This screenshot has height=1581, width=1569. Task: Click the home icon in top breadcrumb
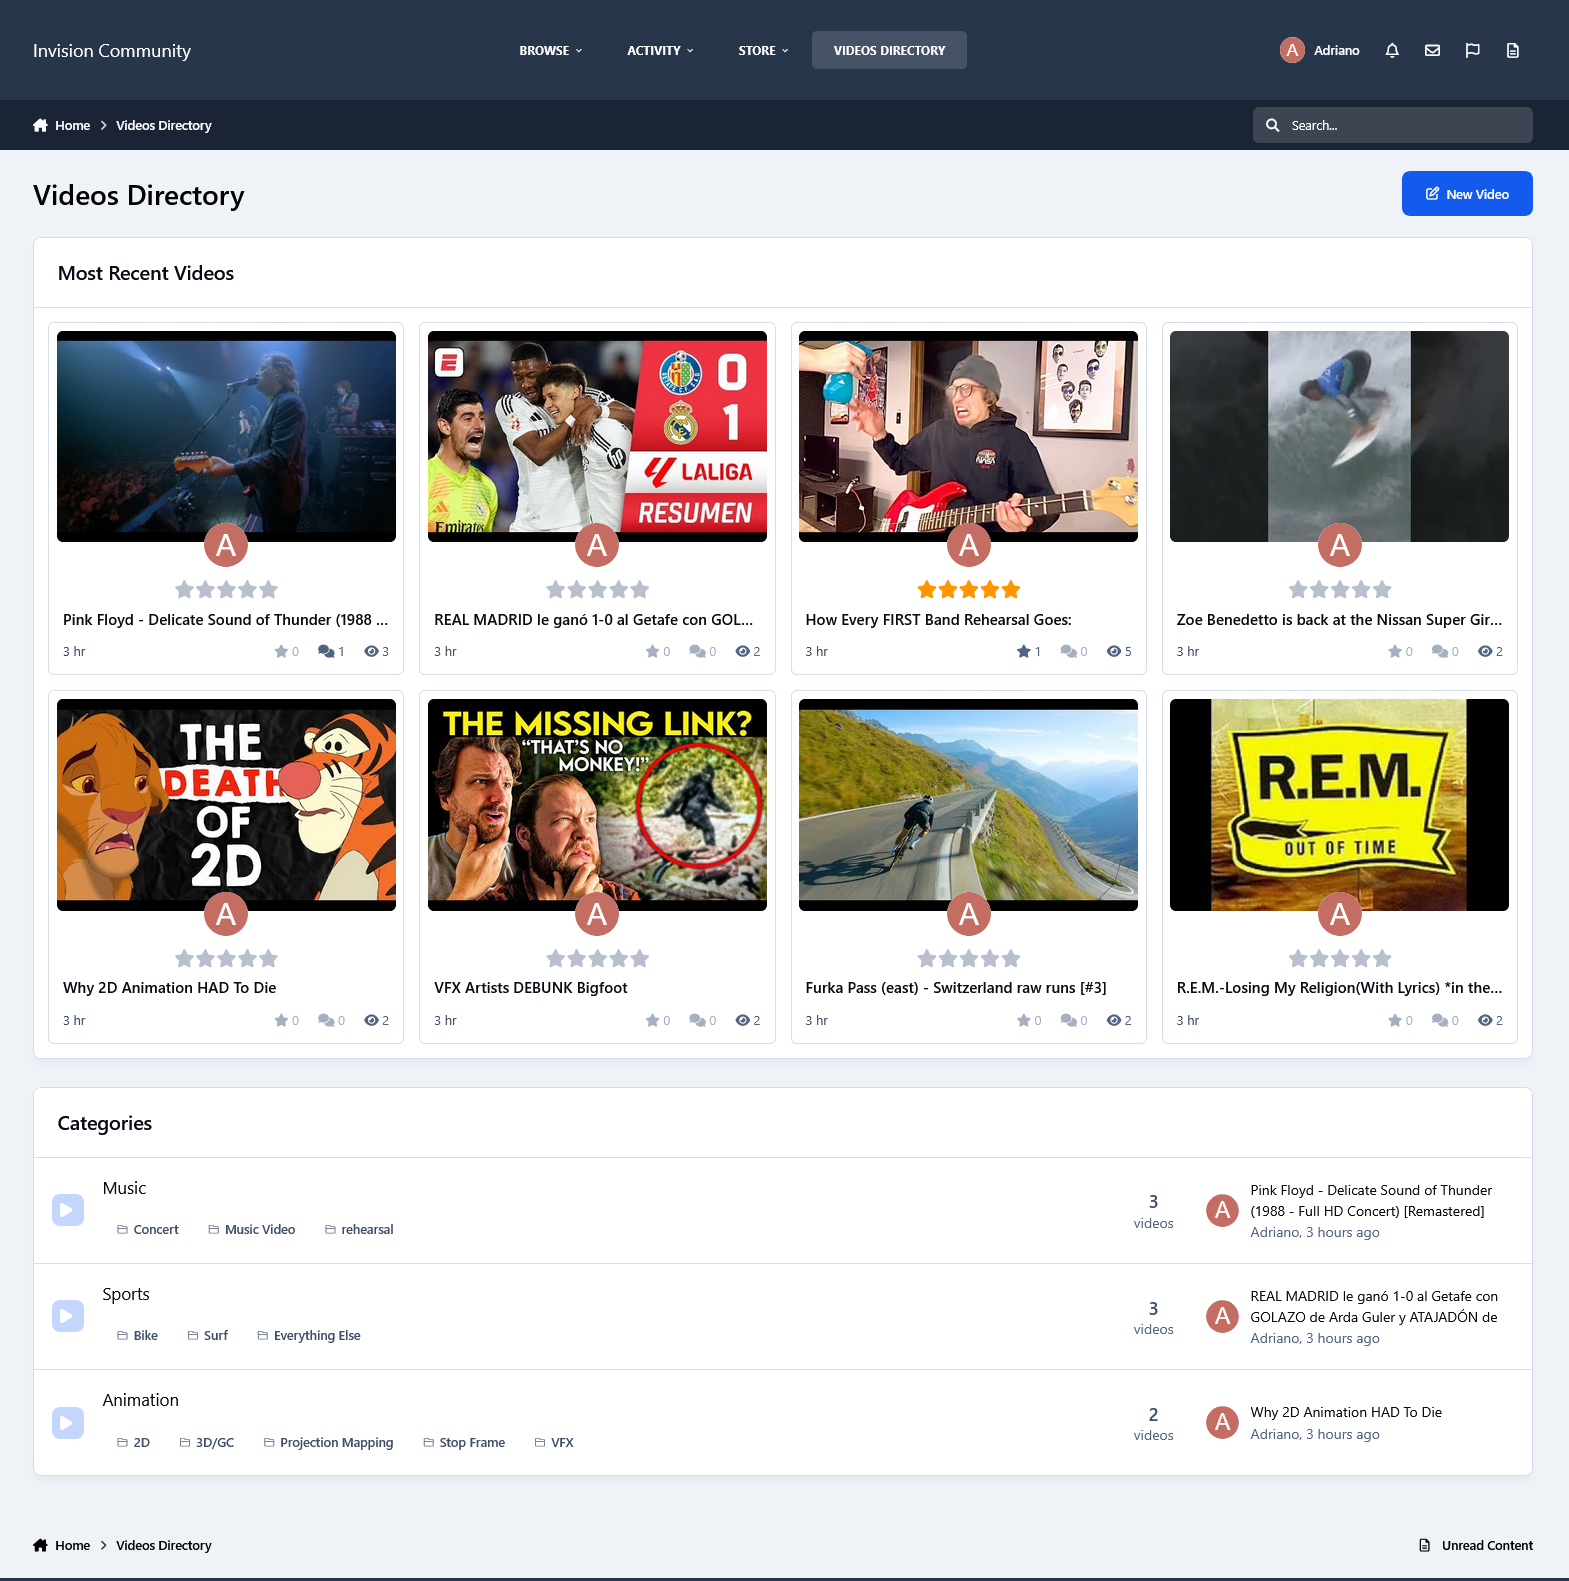point(40,125)
